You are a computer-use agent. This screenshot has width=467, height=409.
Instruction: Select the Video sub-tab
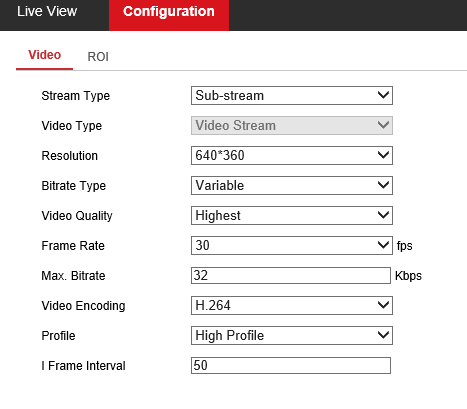(x=44, y=55)
